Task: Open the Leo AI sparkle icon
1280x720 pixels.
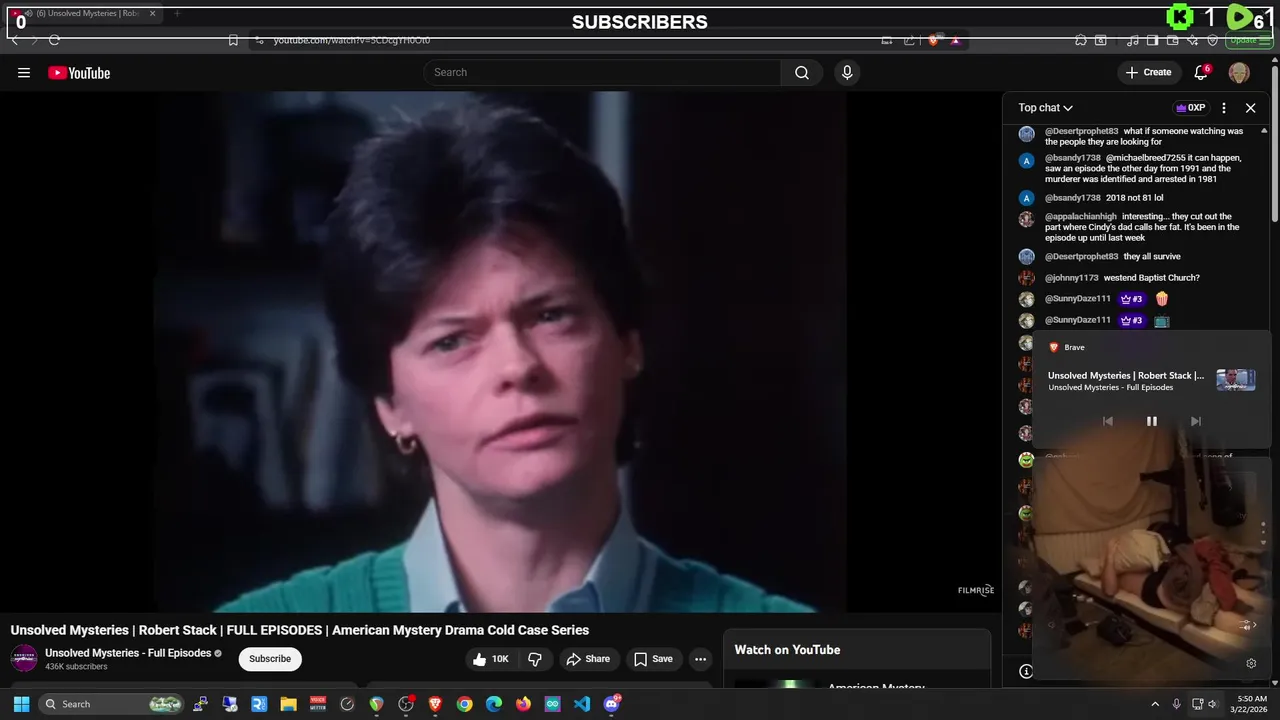Action: click(x=1193, y=40)
